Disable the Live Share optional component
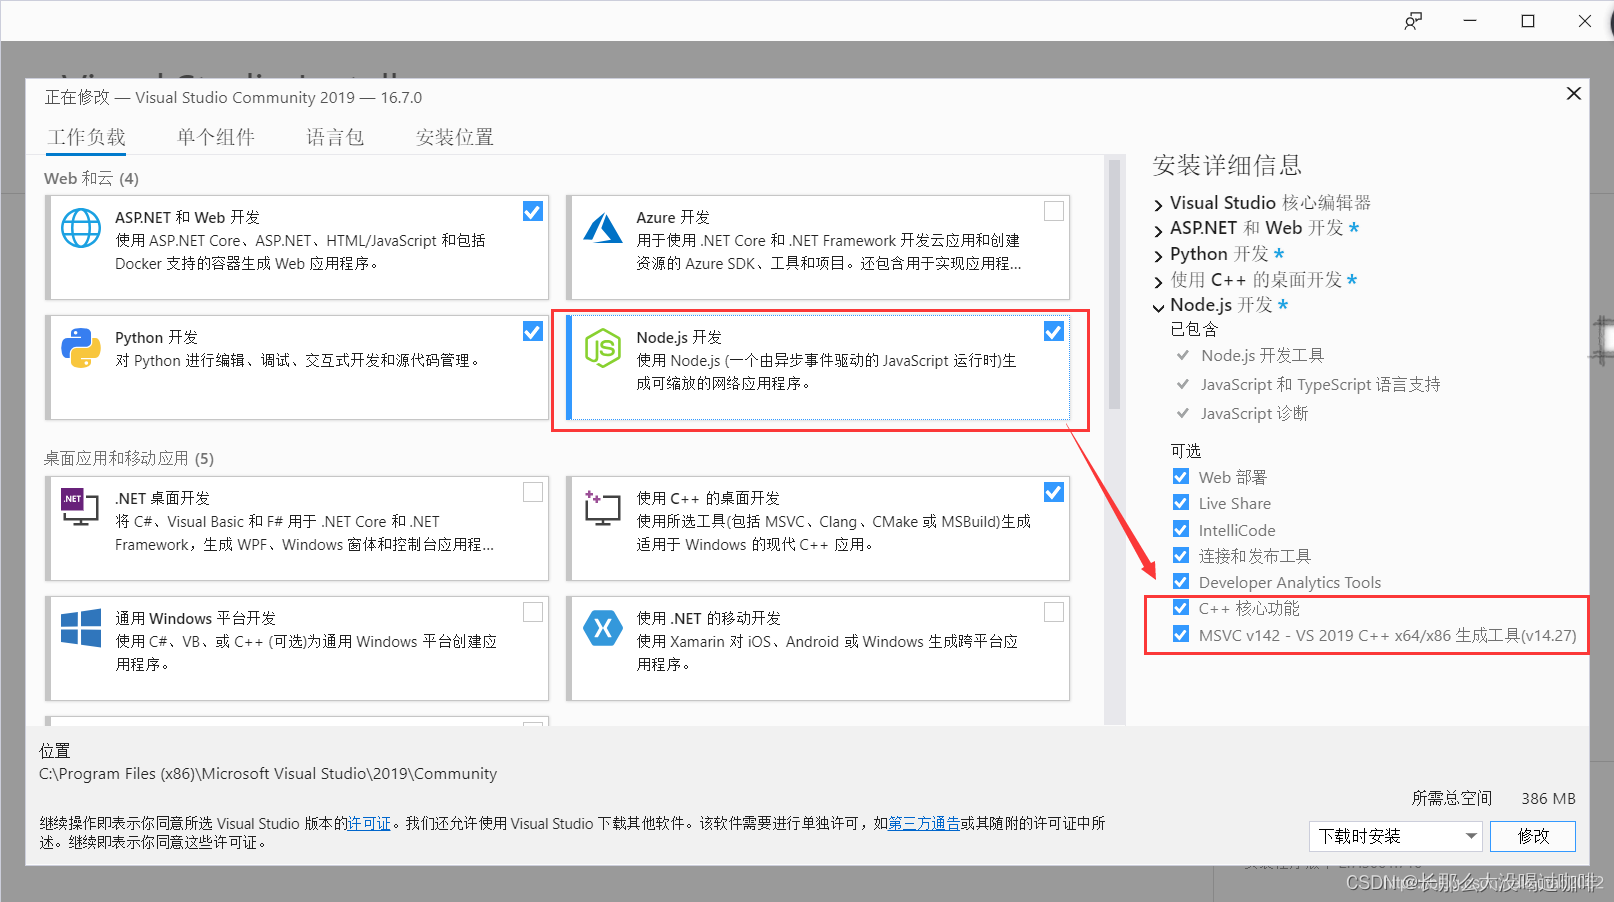 tap(1181, 503)
